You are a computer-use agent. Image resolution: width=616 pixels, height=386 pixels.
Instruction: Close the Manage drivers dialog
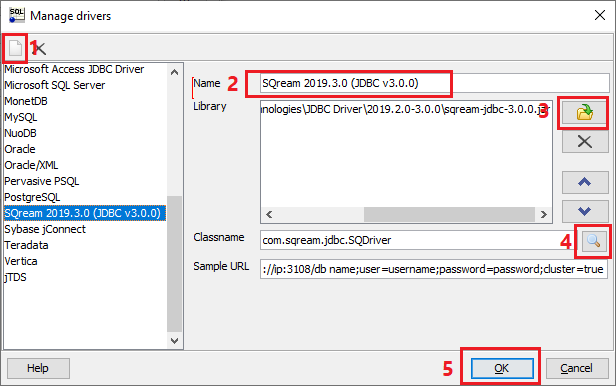pyautogui.click(x=600, y=15)
